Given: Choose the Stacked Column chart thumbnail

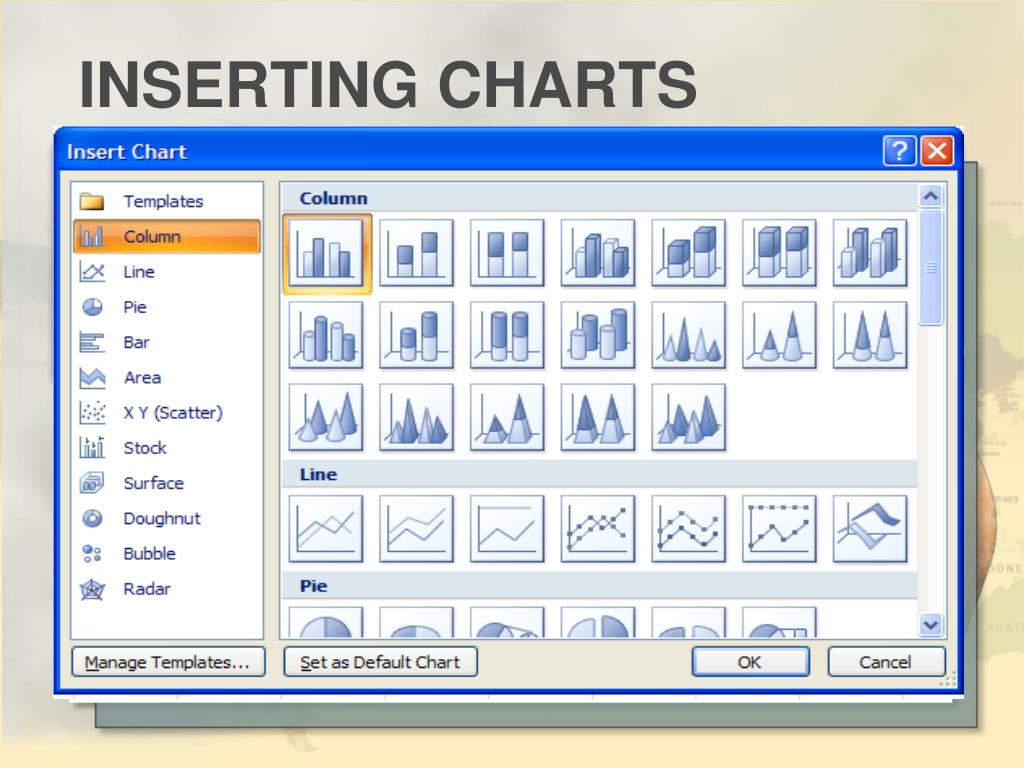Looking at the screenshot, I should click(417, 253).
